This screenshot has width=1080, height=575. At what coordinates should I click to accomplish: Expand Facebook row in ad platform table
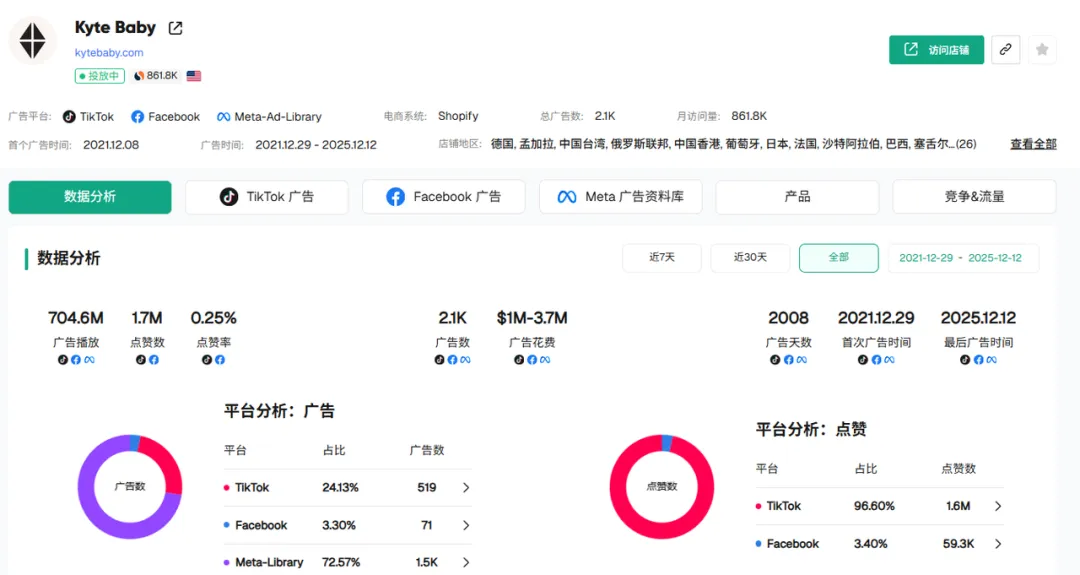(466, 525)
